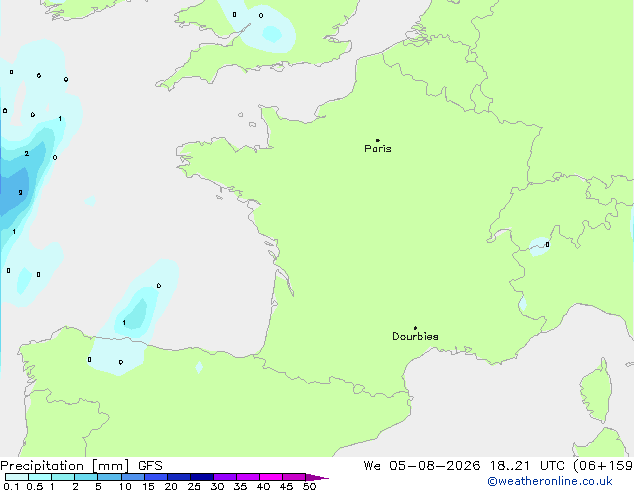The width and height of the screenshot is (634, 490).
Task: Click the legend value label 35
Action: [240, 486]
